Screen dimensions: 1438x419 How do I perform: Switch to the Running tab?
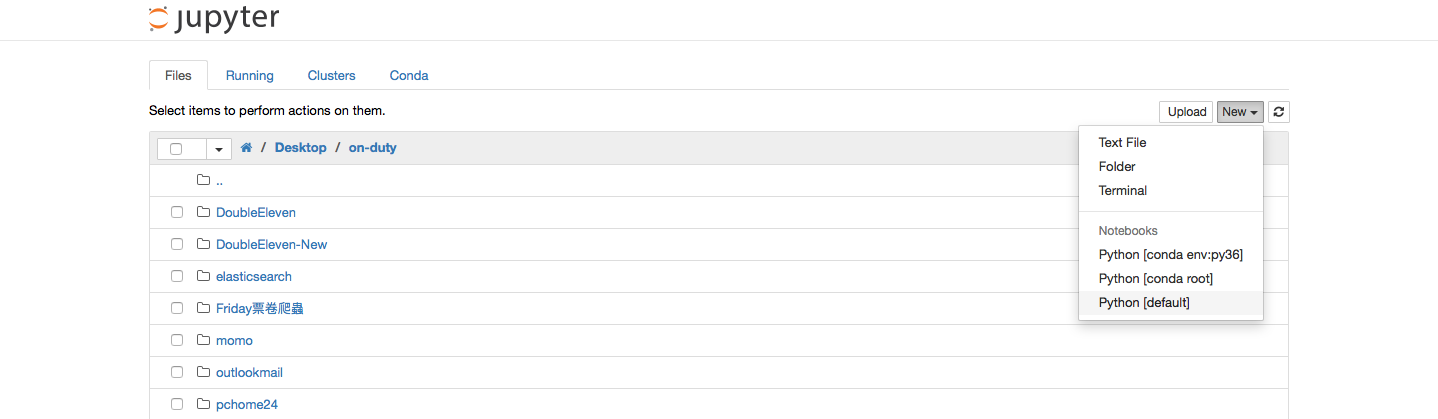pyautogui.click(x=249, y=76)
